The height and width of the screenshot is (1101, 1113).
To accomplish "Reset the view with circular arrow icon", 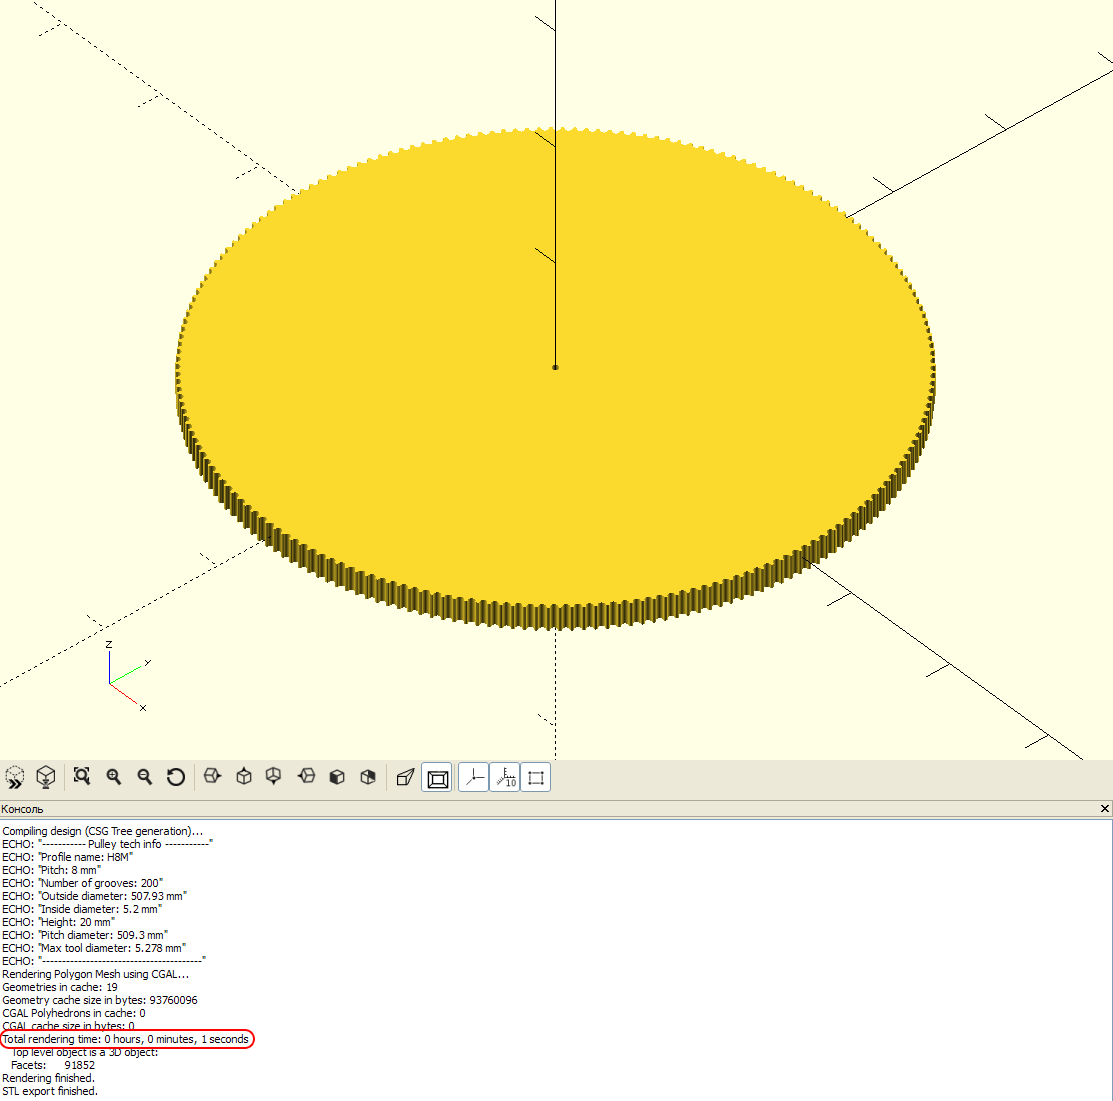I will (175, 777).
